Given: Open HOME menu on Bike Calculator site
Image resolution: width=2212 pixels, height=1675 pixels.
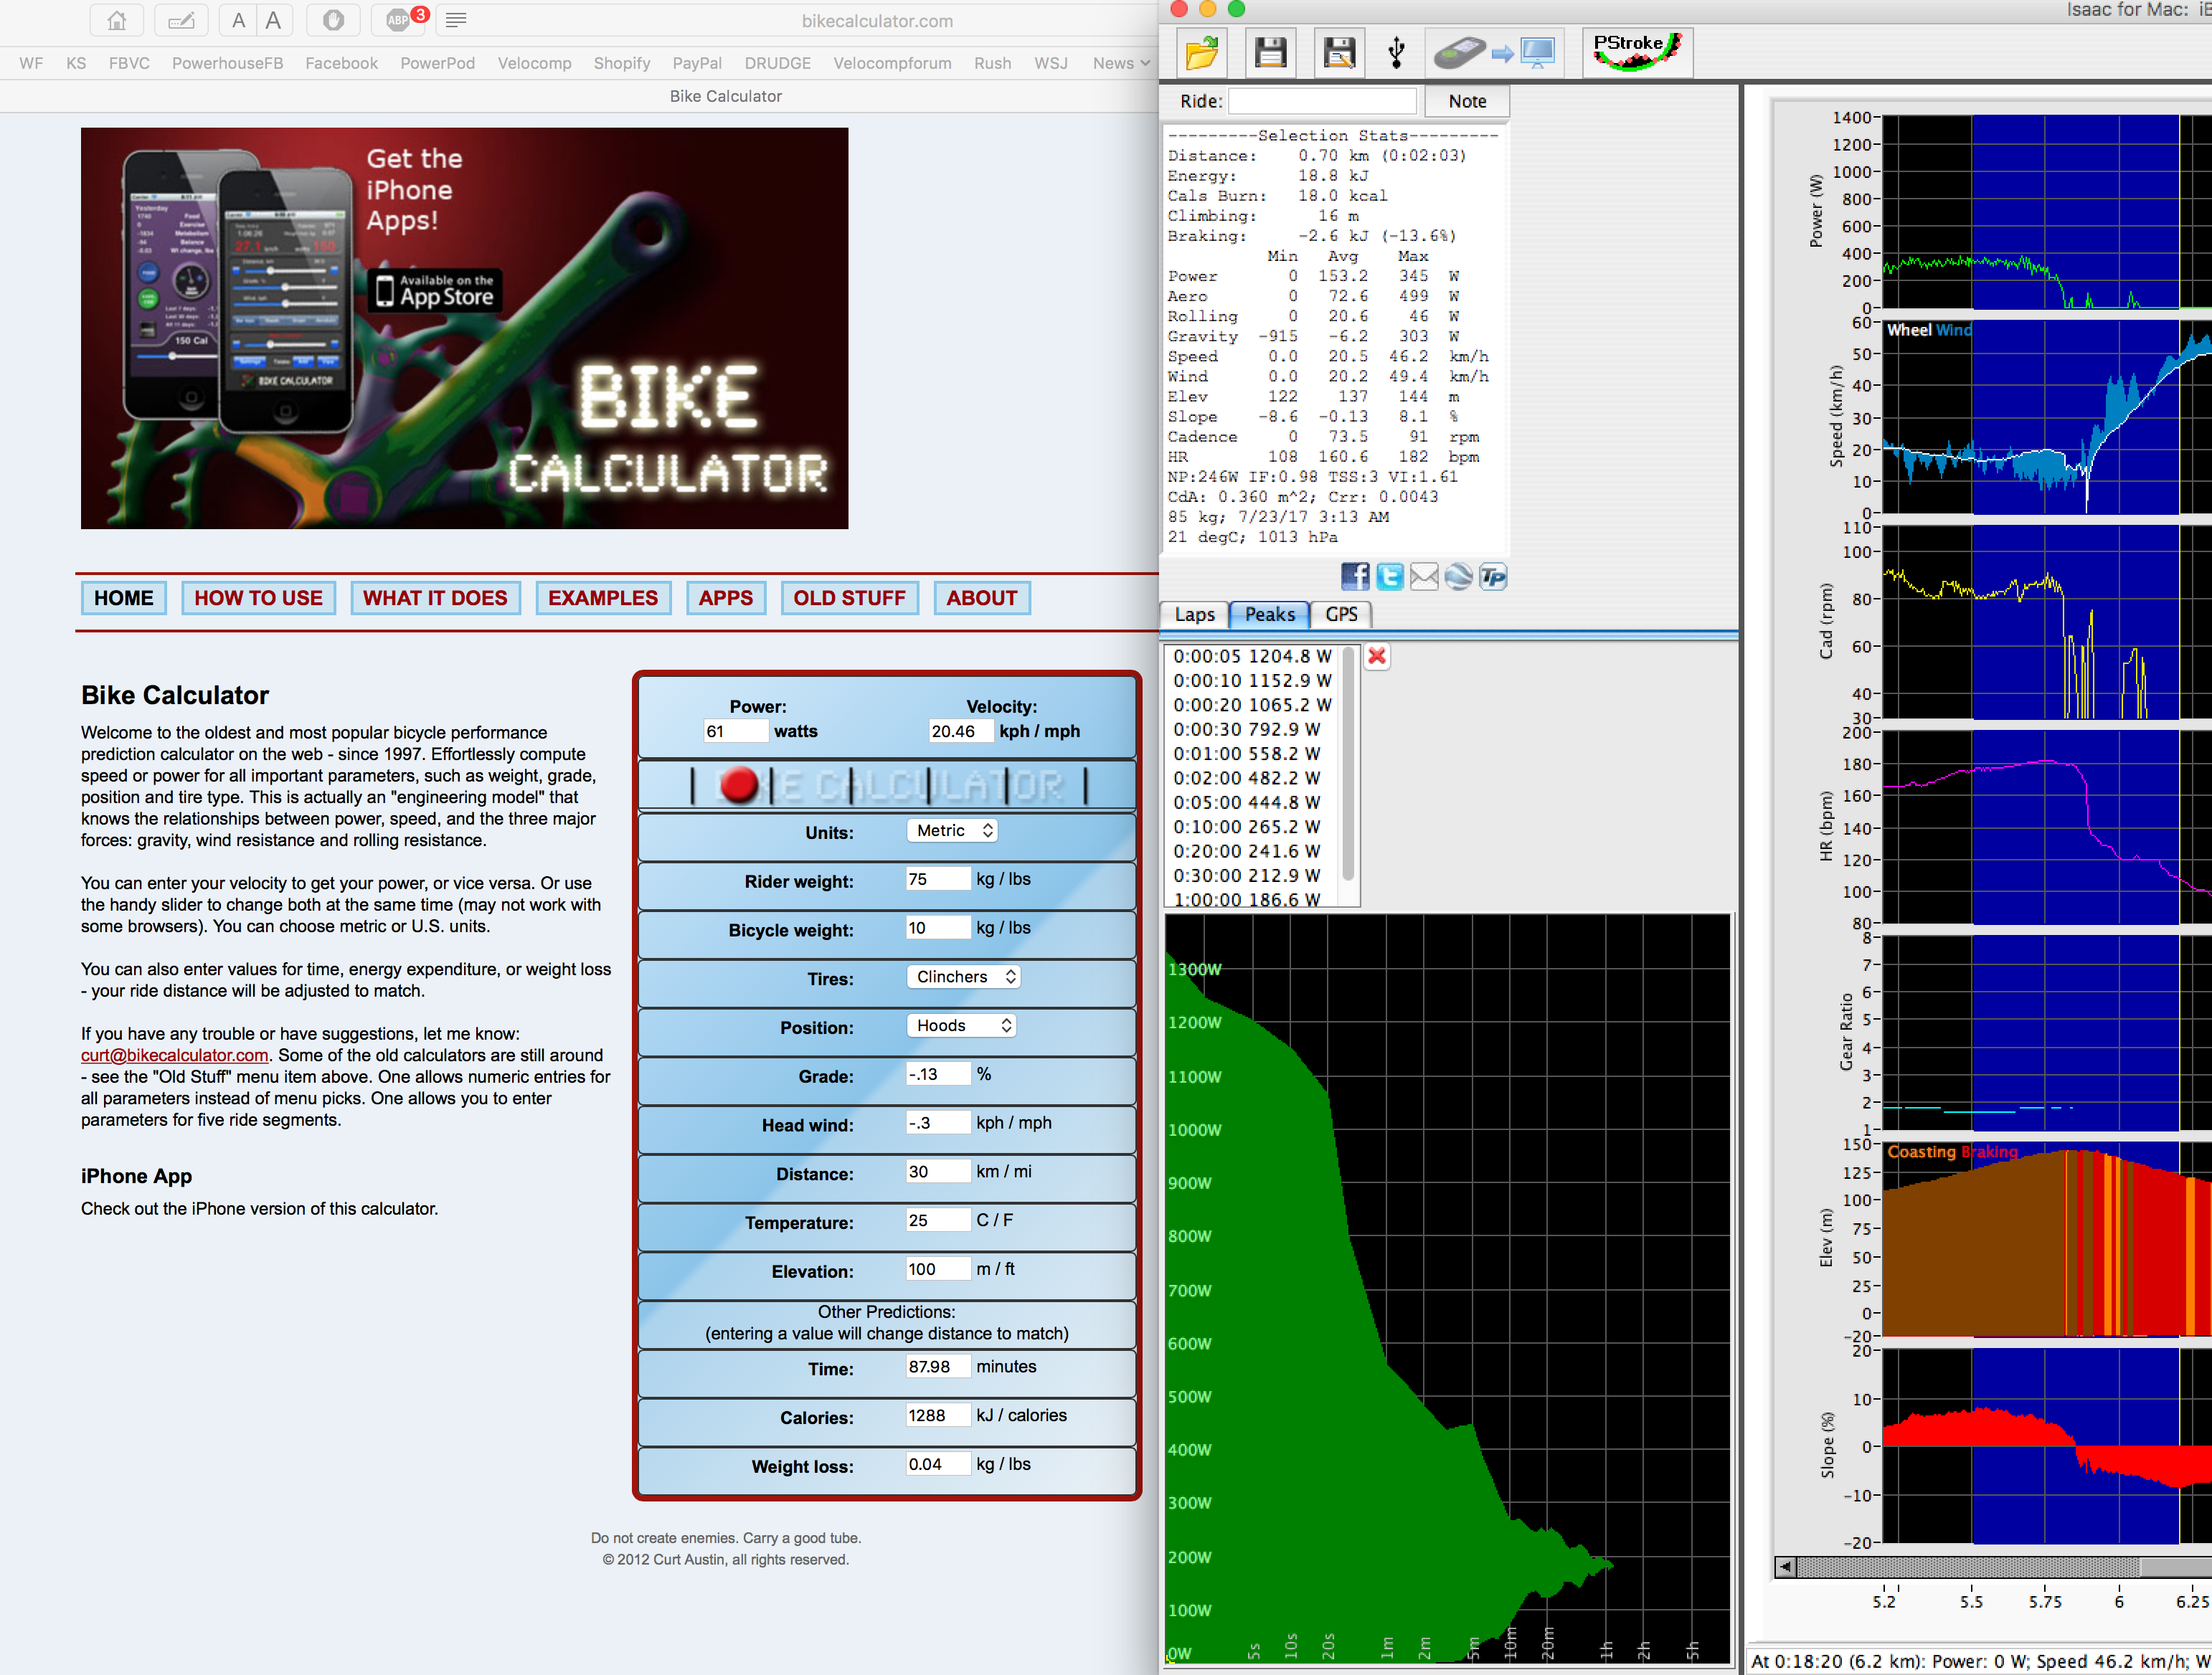Looking at the screenshot, I should tap(124, 598).
